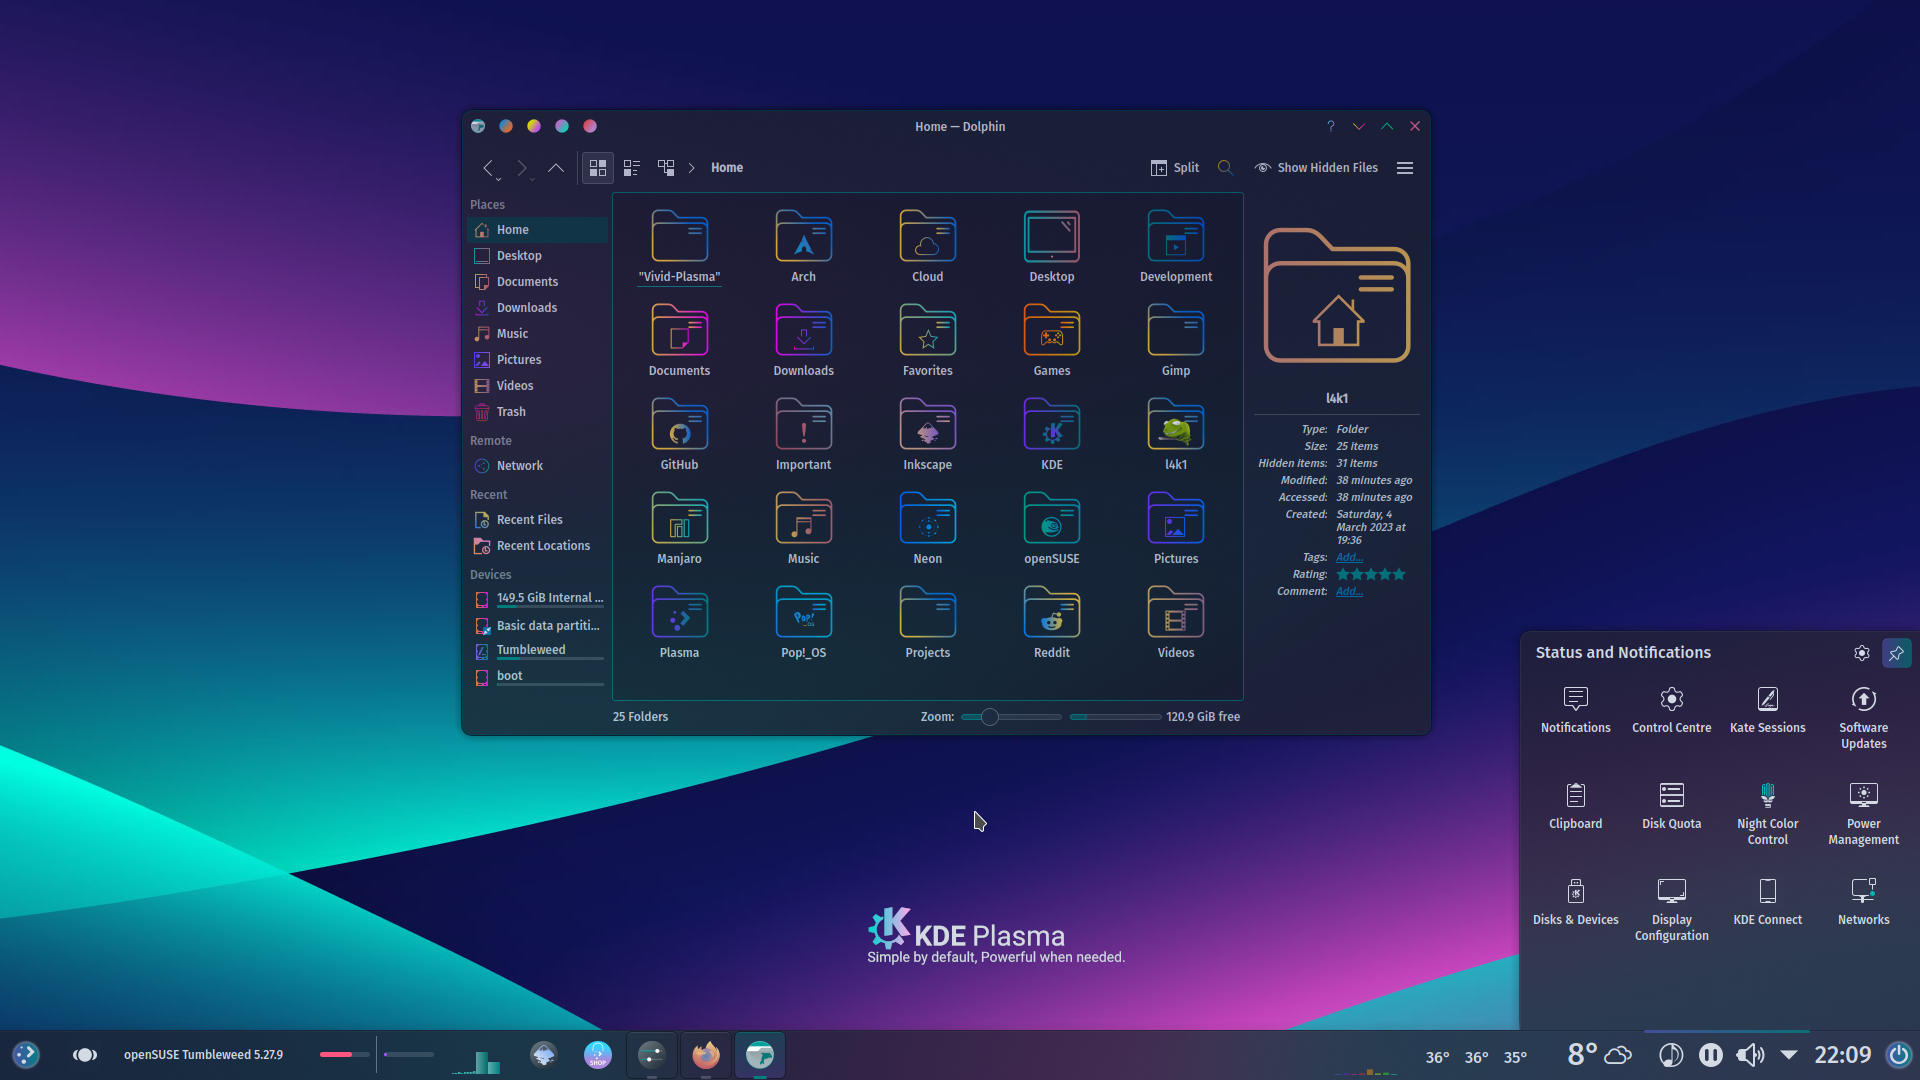The height and width of the screenshot is (1080, 1920).
Task: Click Home in the location breadcrumb
Action: tap(727, 168)
